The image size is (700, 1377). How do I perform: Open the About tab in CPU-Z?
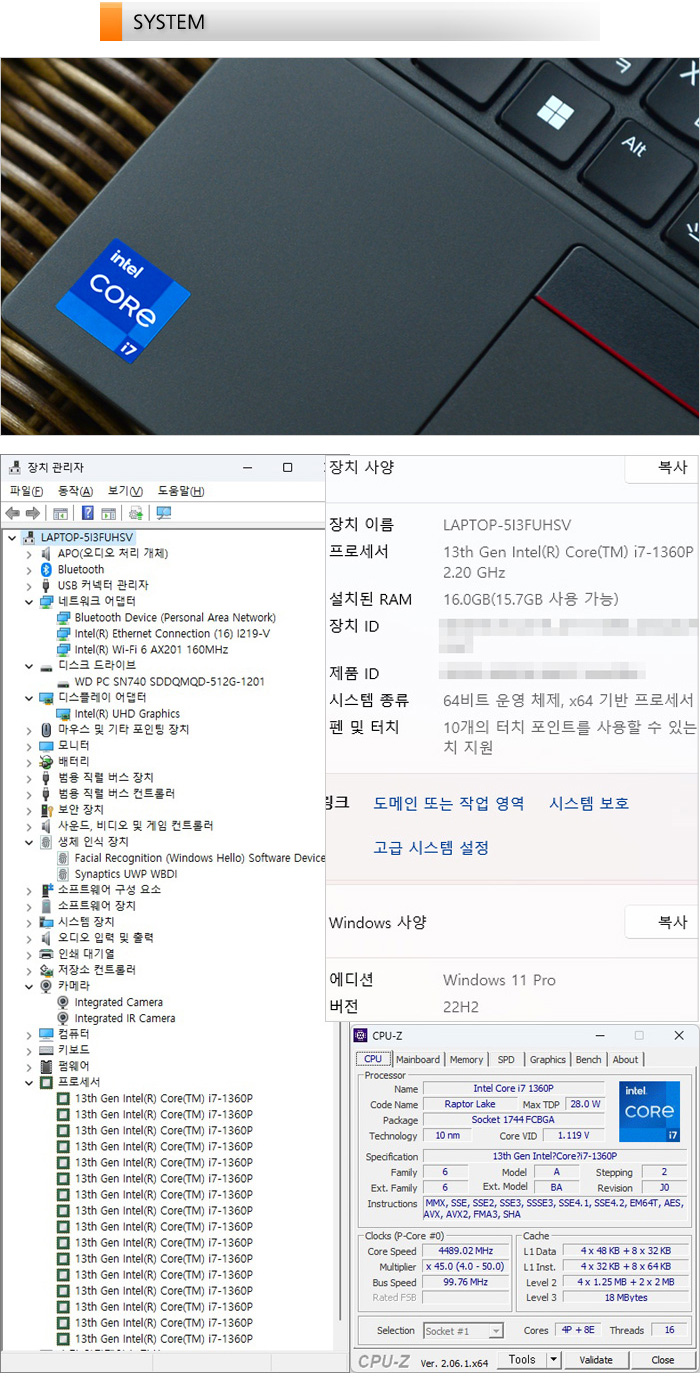[x=625, y=1059]
